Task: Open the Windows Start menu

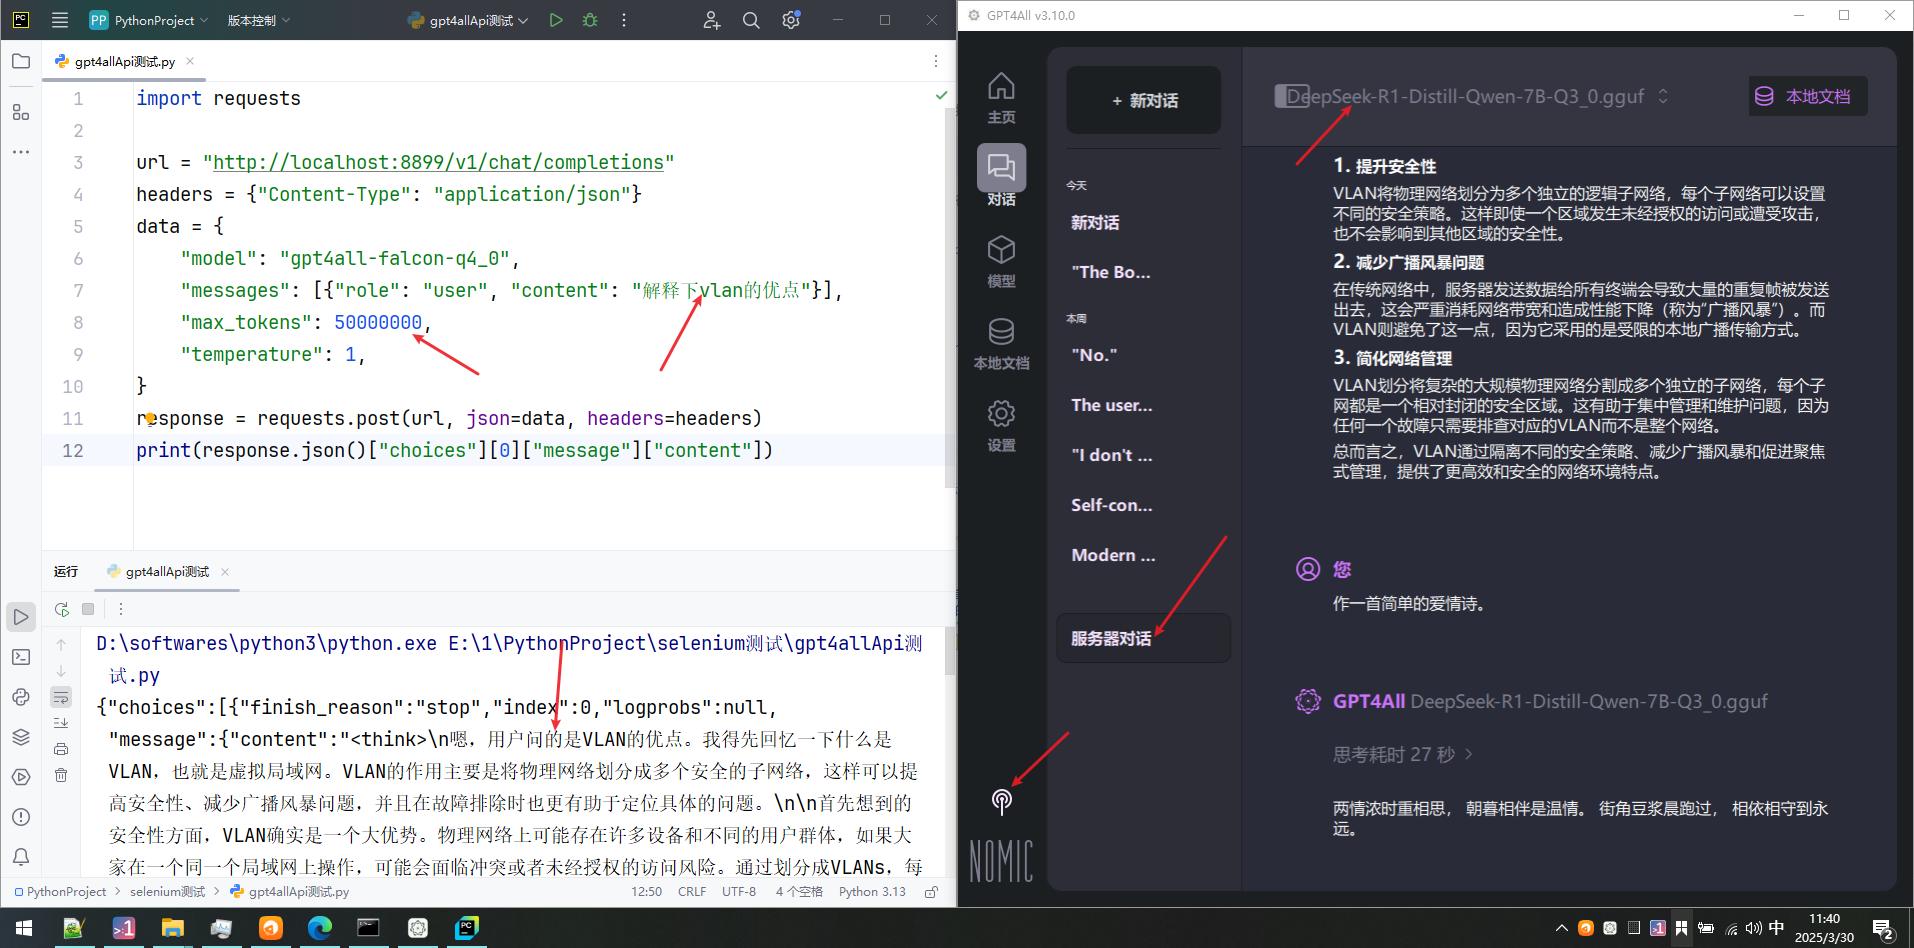Action: [x=24, y=928]
